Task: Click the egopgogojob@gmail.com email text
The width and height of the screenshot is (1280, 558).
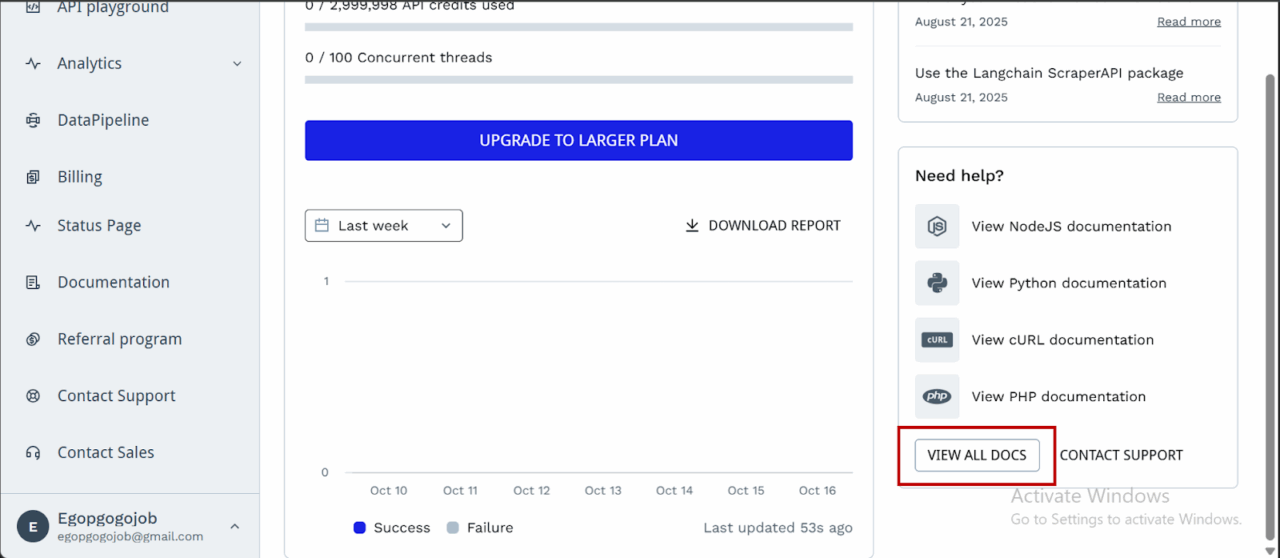Action: click(130, 537)
